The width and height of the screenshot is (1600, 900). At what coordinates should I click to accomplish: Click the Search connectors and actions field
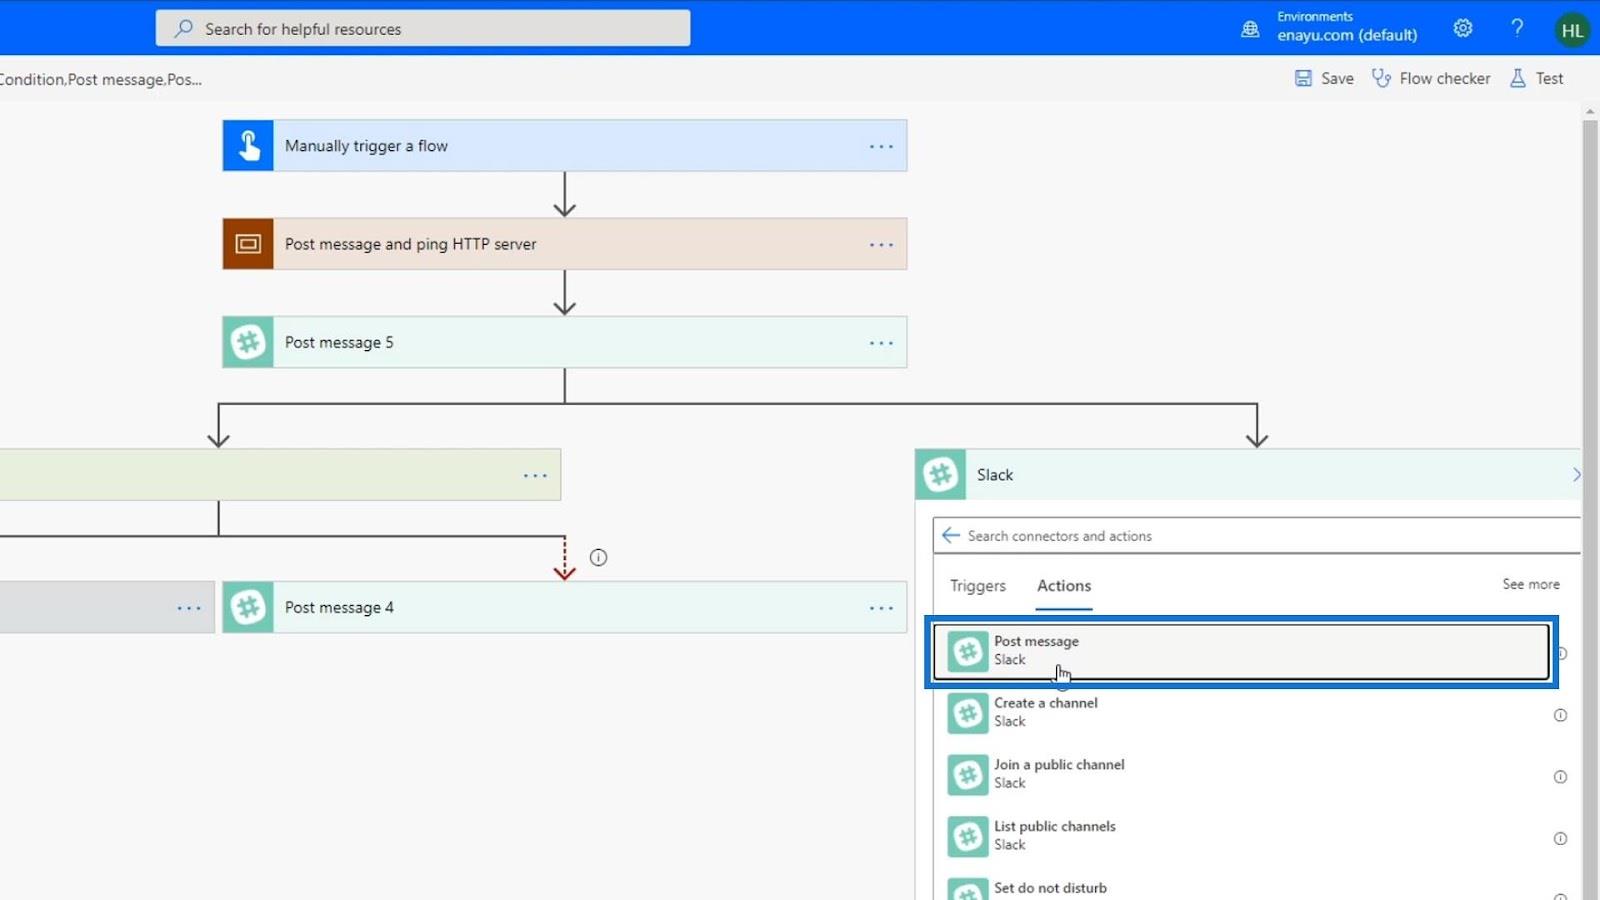1257,535
